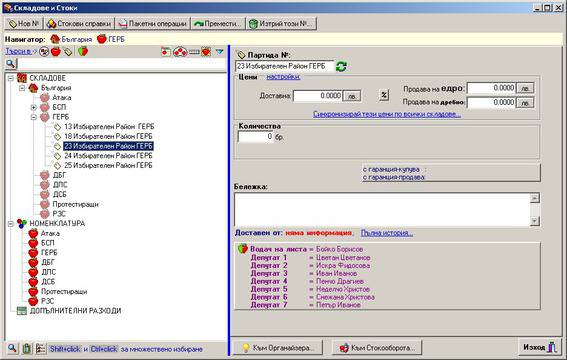Click the multi-apple cluster icon above tree

click(x=180, y=52)
